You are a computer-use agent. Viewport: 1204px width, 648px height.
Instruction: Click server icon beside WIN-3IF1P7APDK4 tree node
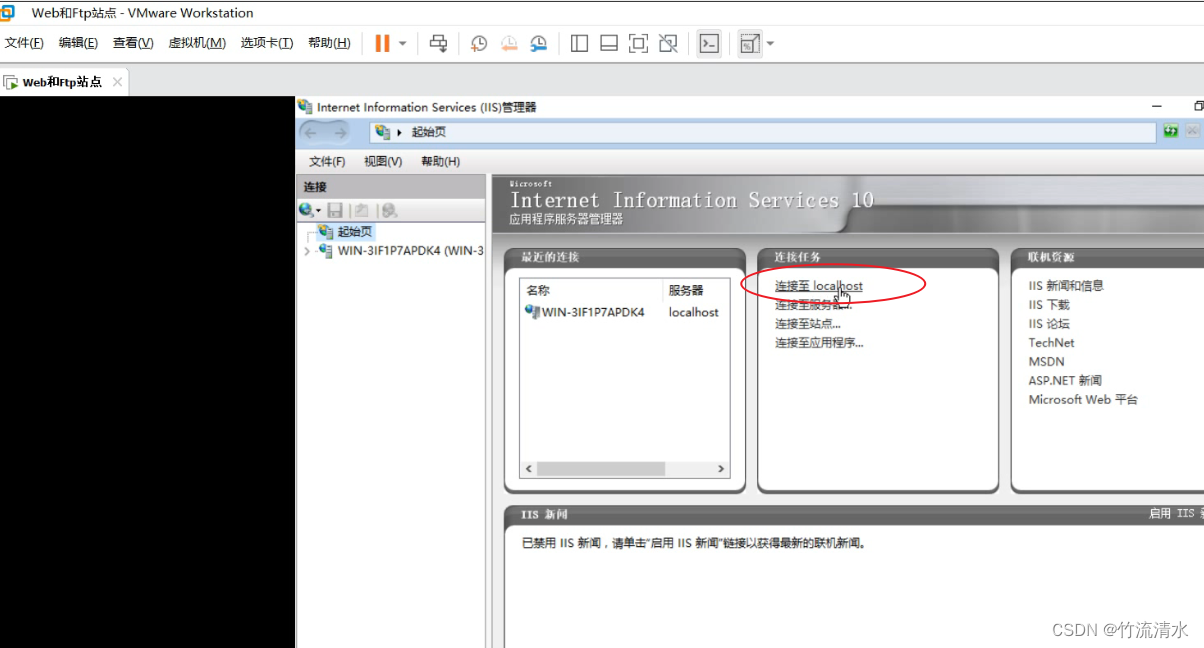coord(324,250)
